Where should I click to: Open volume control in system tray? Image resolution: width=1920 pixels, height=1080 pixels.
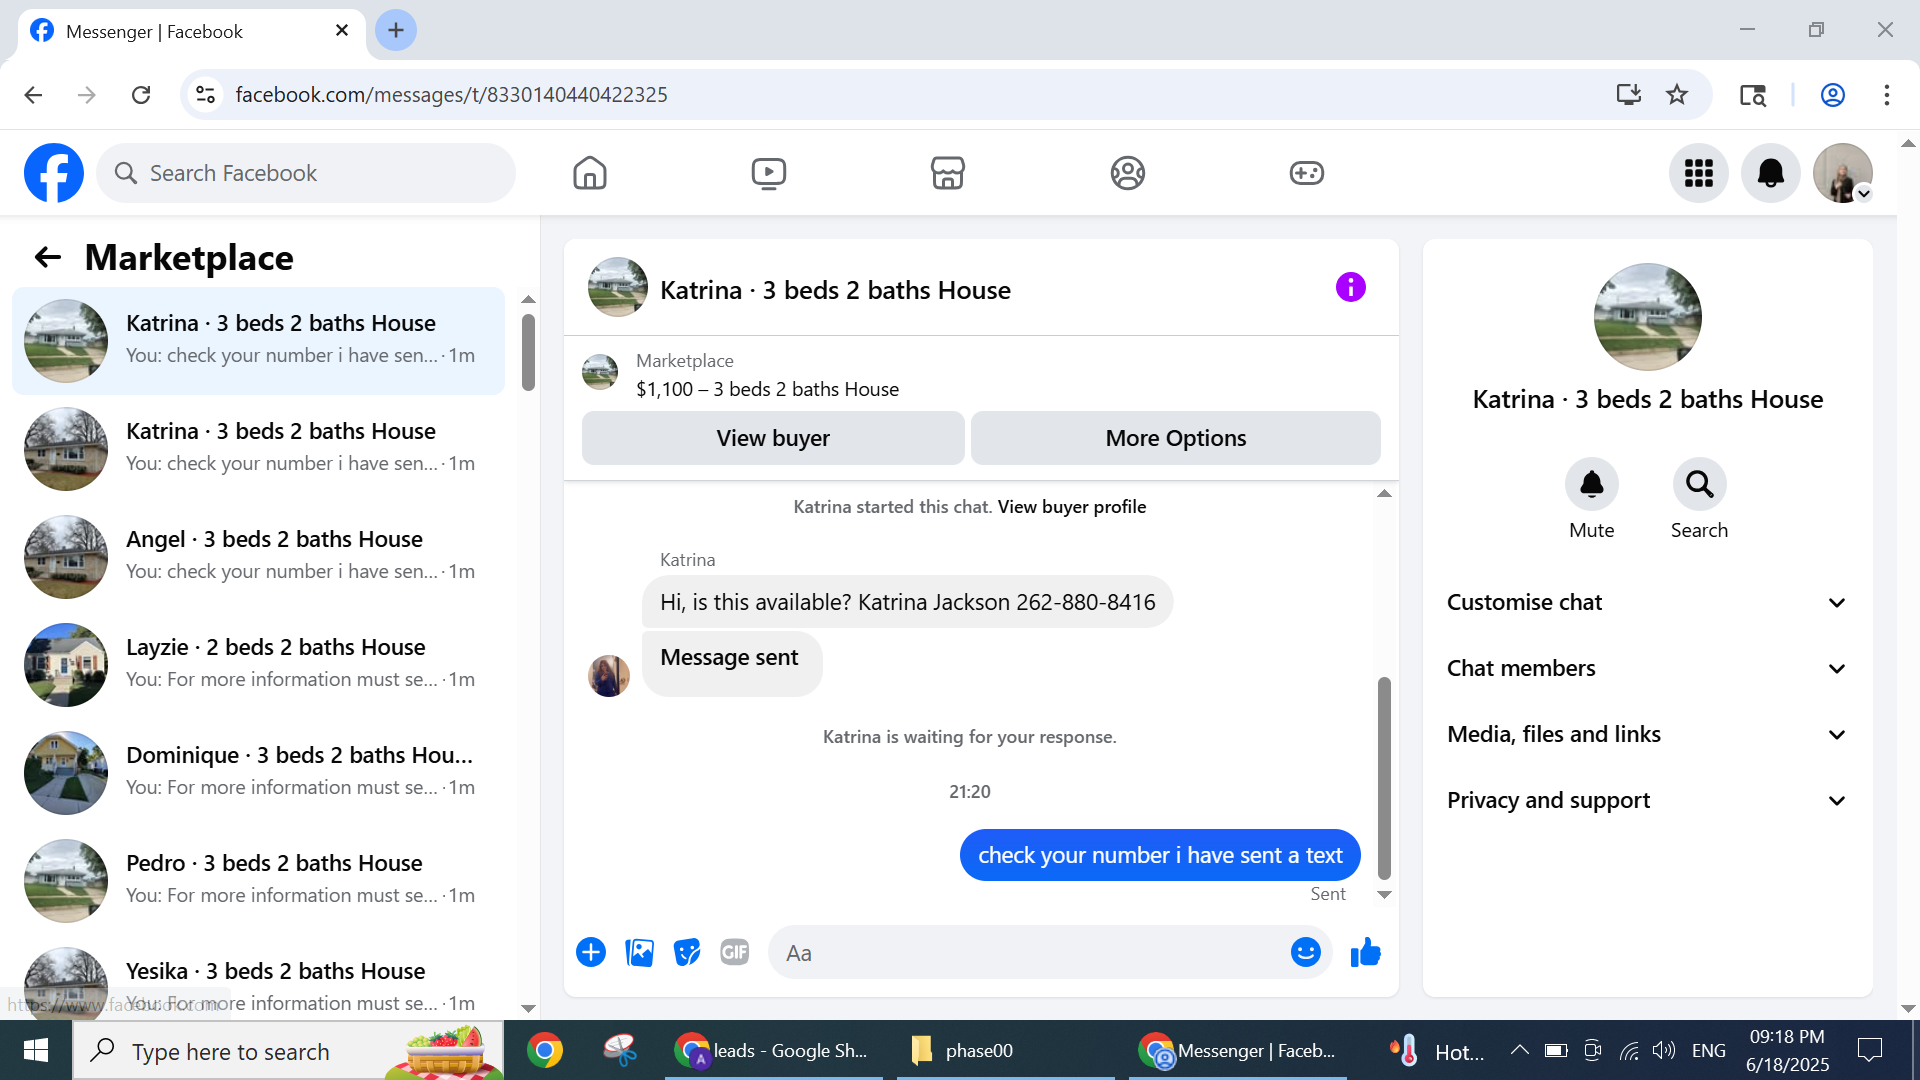point(1663,1050)
